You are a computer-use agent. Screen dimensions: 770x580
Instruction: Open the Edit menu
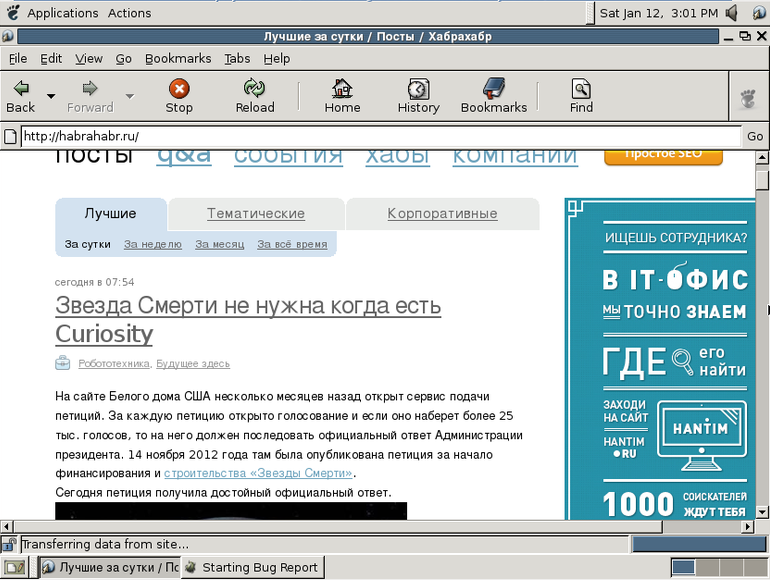coord(51,58)
